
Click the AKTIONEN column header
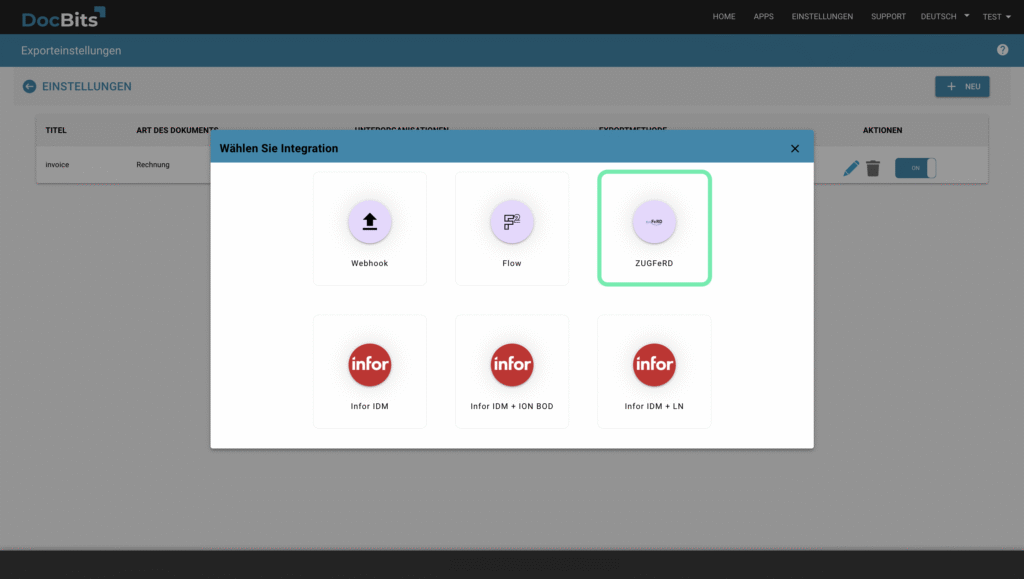coord(882,130)
